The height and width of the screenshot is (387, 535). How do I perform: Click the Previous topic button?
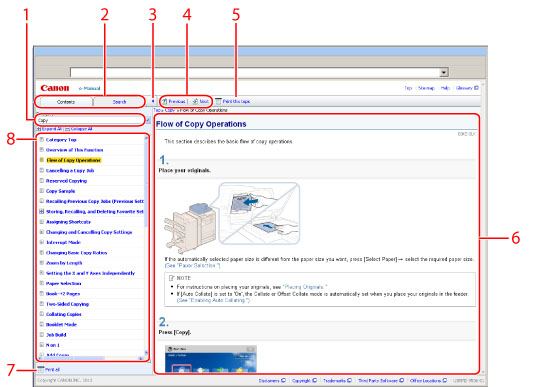pyautogui.click(x=174, y=101)
